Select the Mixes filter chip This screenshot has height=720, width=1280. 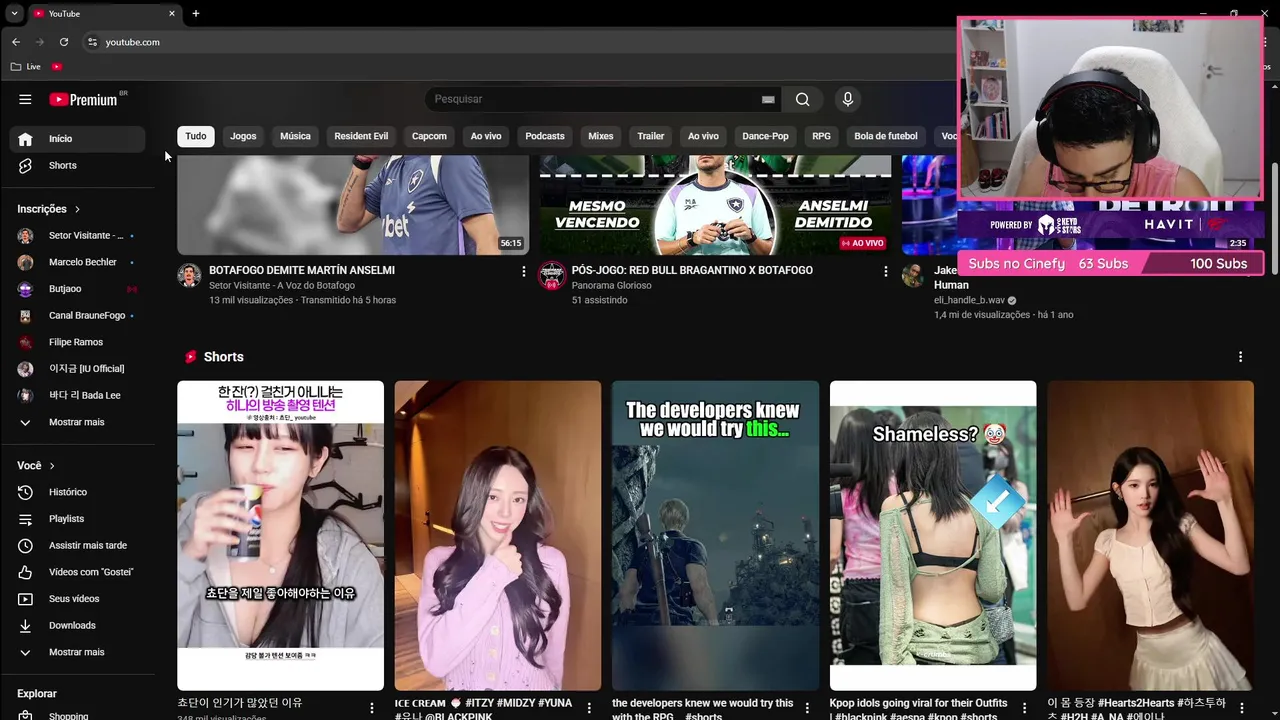pos(601,136)
